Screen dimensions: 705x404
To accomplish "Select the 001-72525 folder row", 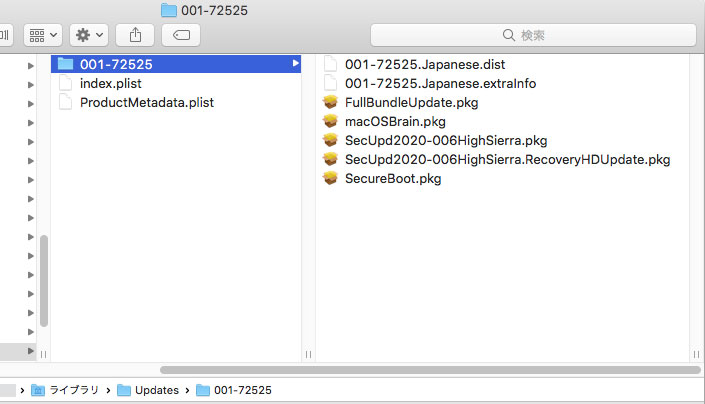I will tap(176, 64).
